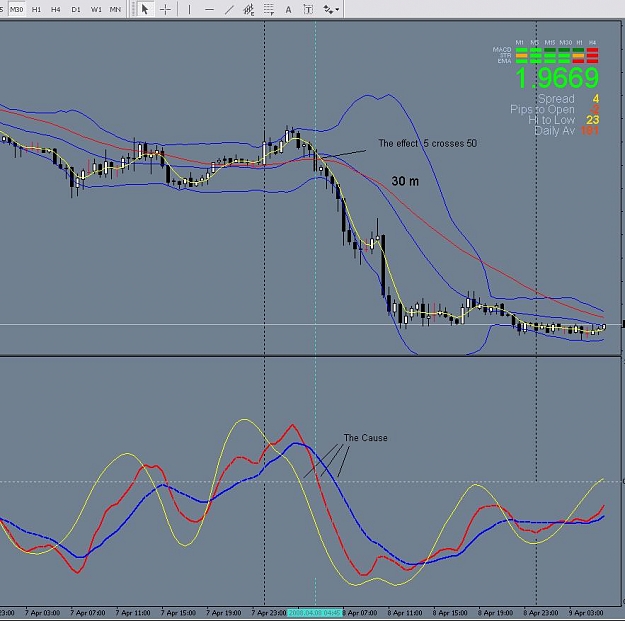Click the '30 m' chart label
This screenshot has width=625, height=621.
click(x=405, y=181)
